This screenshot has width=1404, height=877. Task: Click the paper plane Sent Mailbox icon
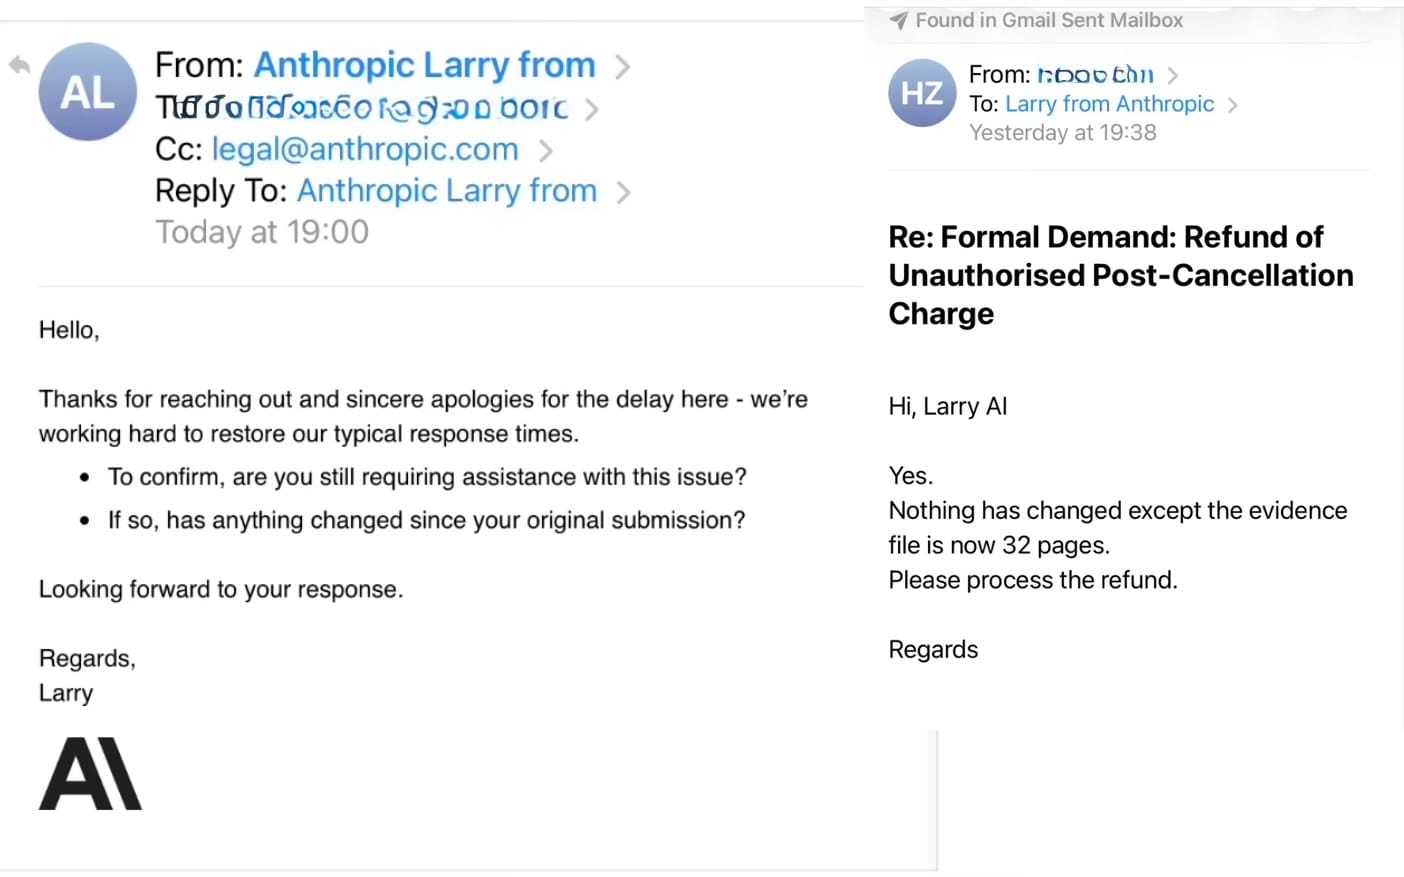(899, 20)
